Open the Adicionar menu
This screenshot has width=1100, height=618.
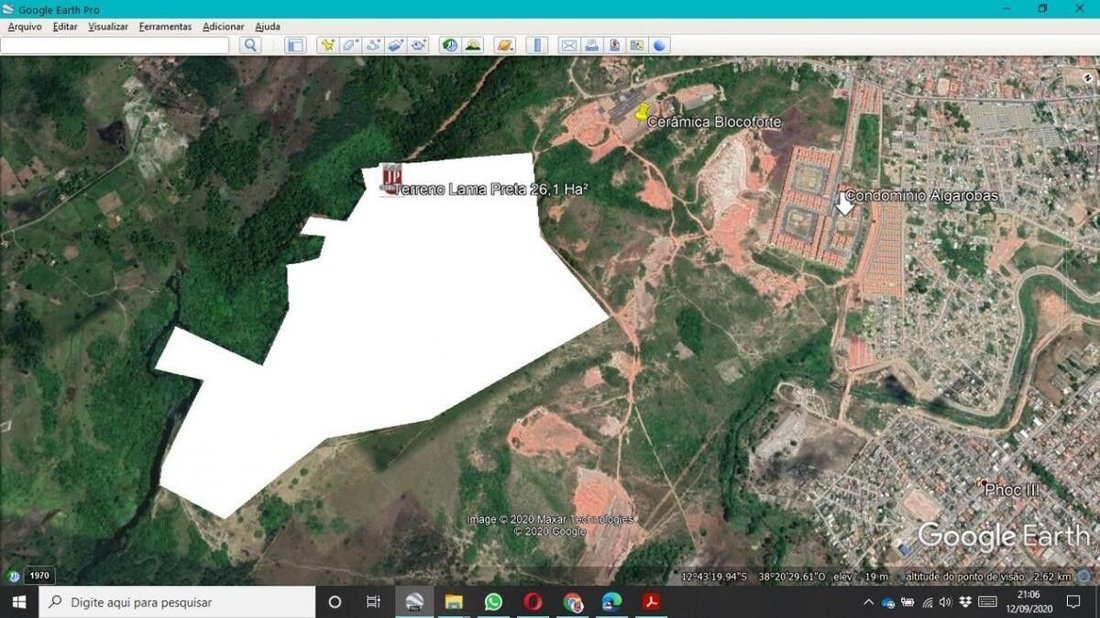pyautogui.click(x=223, y=27)
